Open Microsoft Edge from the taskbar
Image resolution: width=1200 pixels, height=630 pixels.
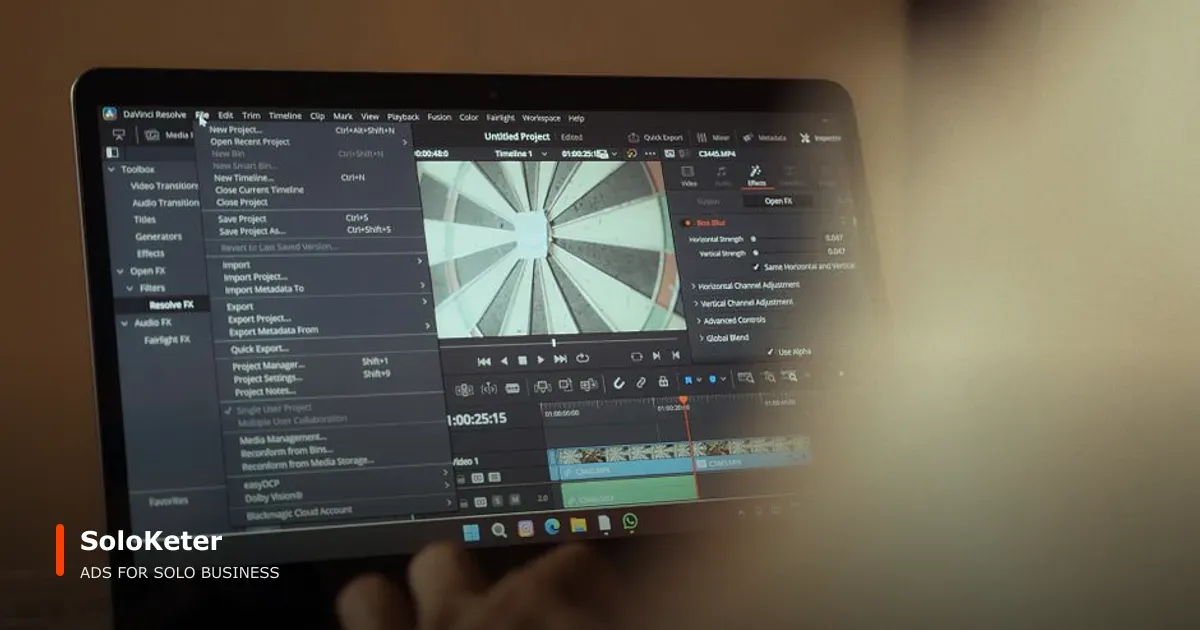pos(552,527)
